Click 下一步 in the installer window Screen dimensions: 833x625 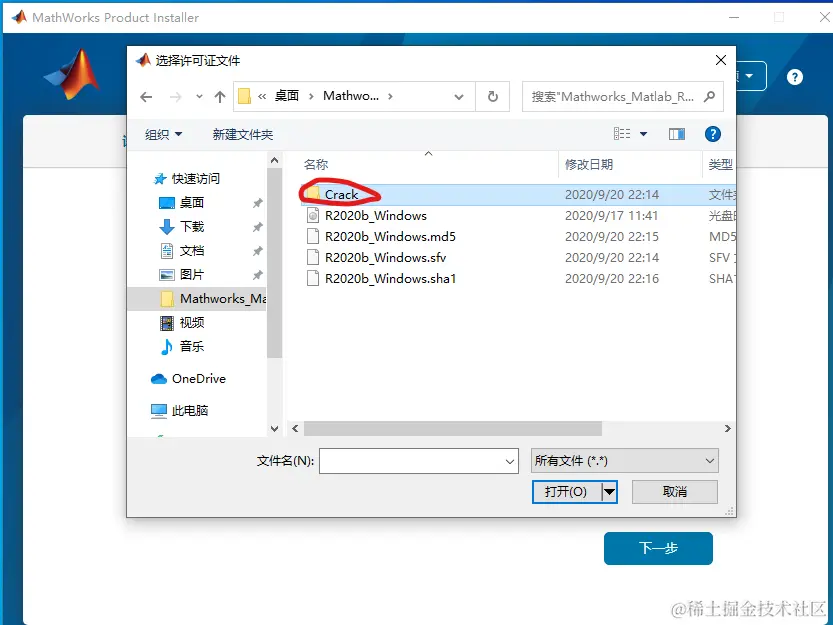[658, 548]
